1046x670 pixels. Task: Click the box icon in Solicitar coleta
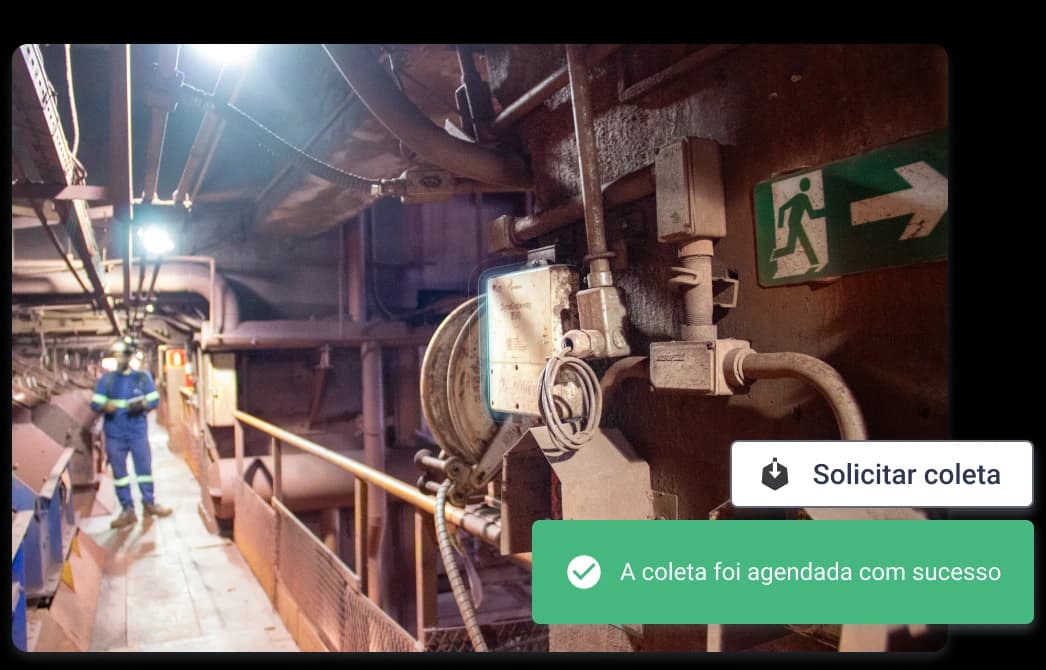point(774,474)
